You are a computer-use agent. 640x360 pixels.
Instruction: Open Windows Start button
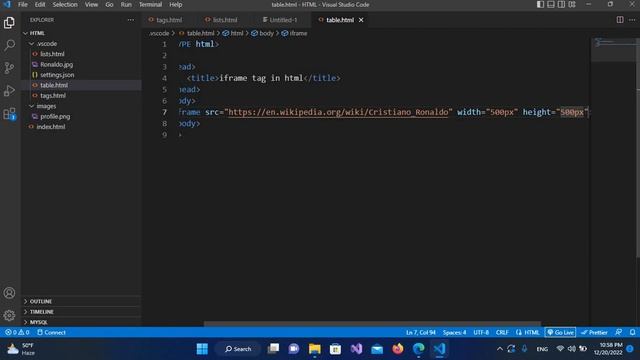(x=202, y=349)
